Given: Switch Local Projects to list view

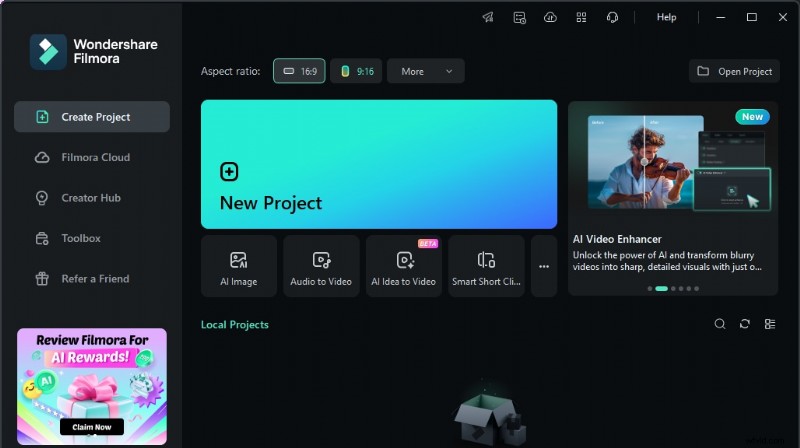Looking at the screenshot, I should point(770,324).
